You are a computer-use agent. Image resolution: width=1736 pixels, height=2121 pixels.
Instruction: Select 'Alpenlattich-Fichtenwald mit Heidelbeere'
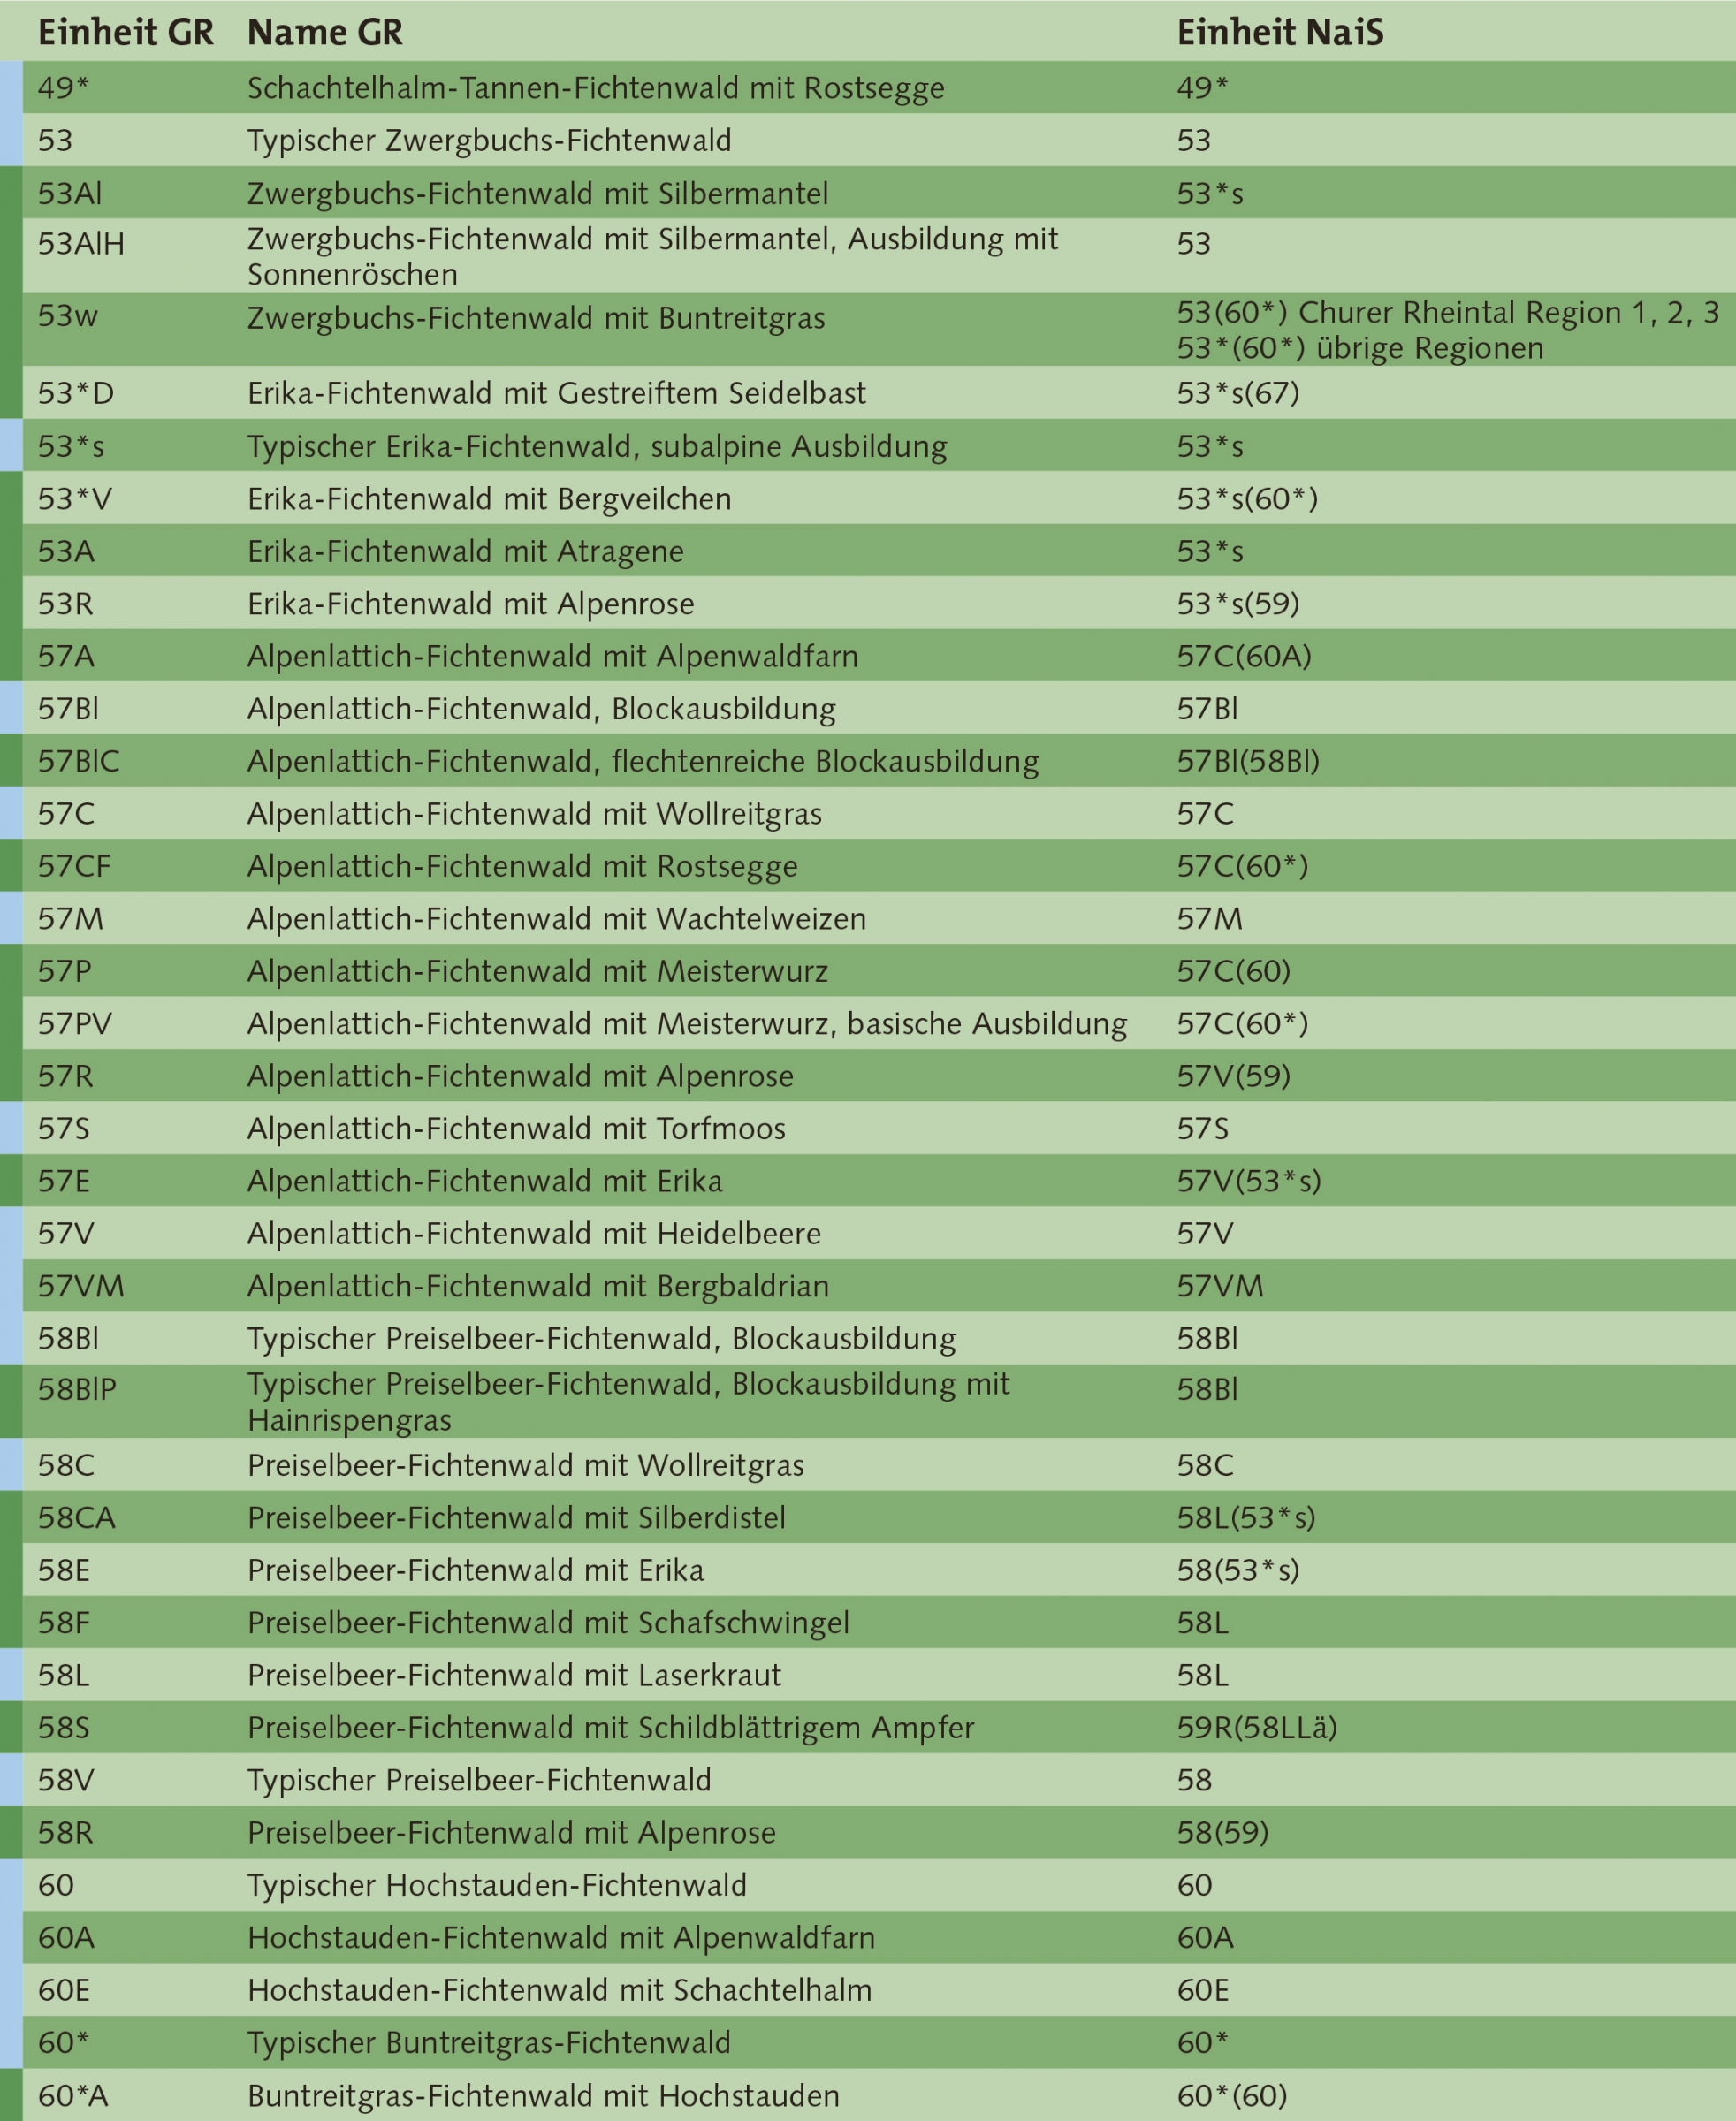[535, 1234]
